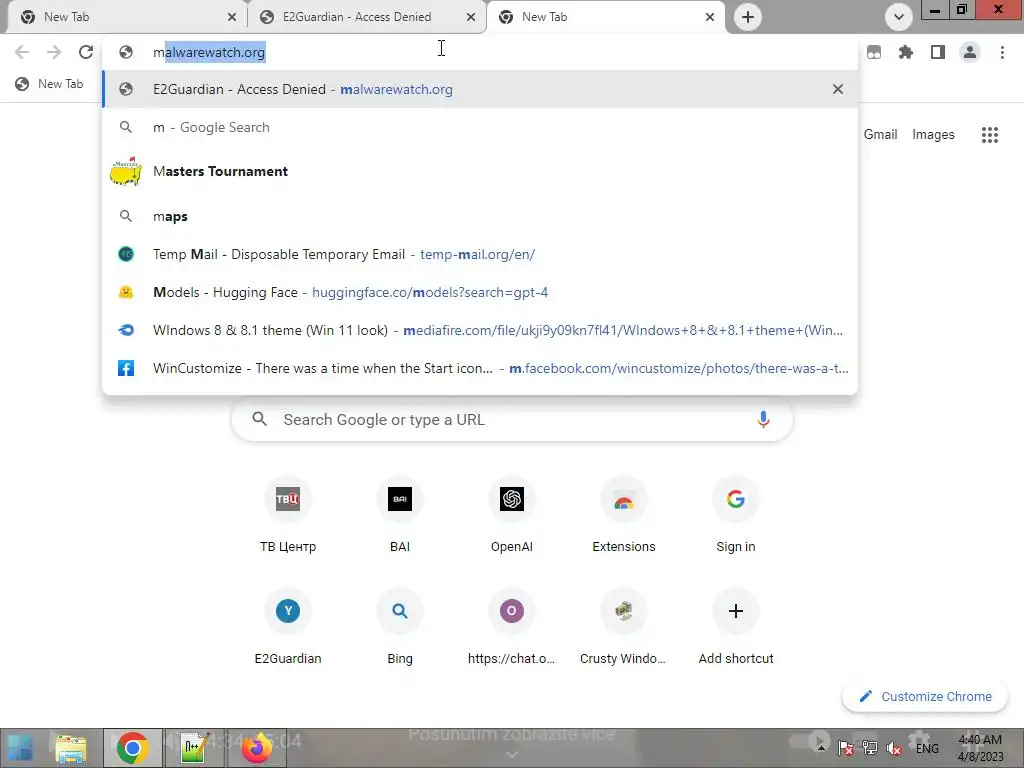Open the tab search dropdown arrow
This screenshot has height=768, width=1024.
pyautogui.click(x=899, y=17)
